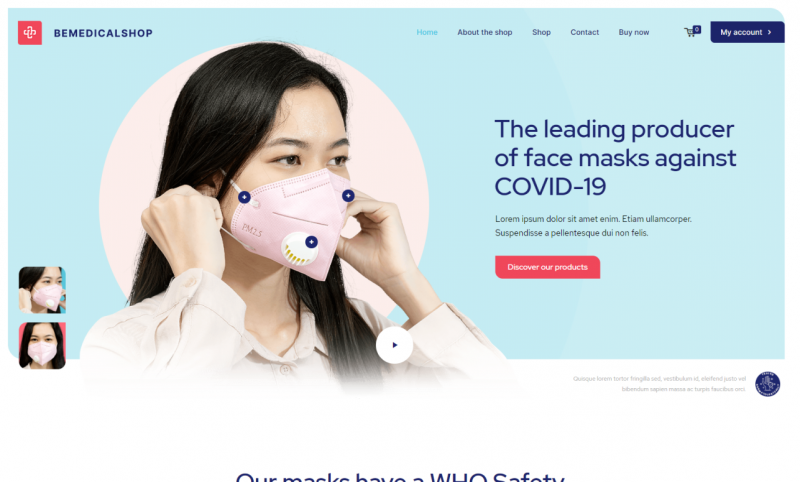The height and width of the screenshot is (482, 800).
Task: Select the front-view mask thumbnail
Action: point(42,345)
